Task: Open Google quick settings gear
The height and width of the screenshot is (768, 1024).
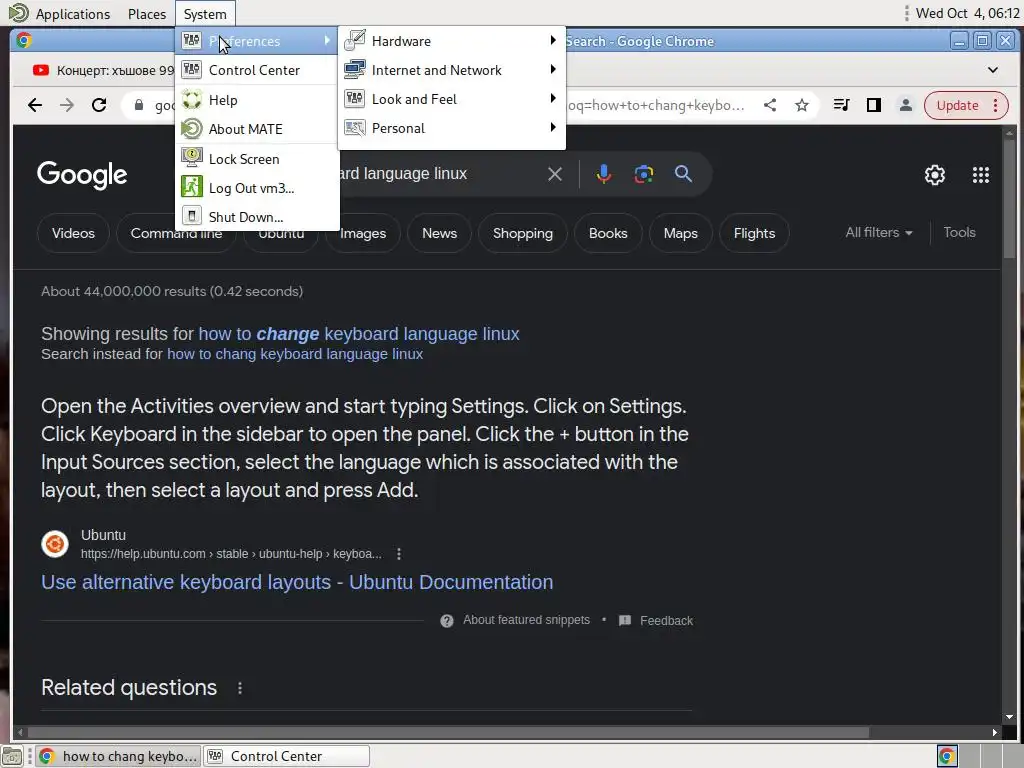Action: (x=935, y=174)
